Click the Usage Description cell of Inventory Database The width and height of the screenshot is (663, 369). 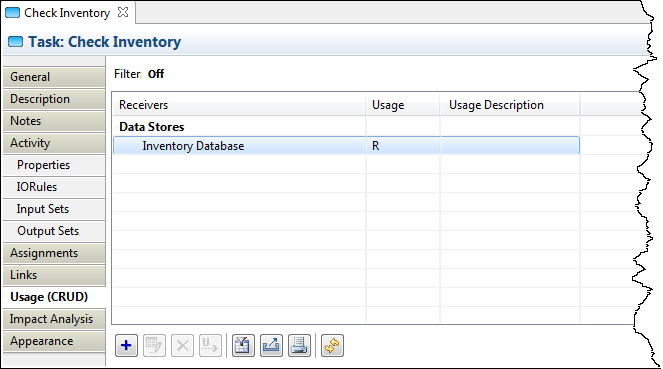(510, 145)
